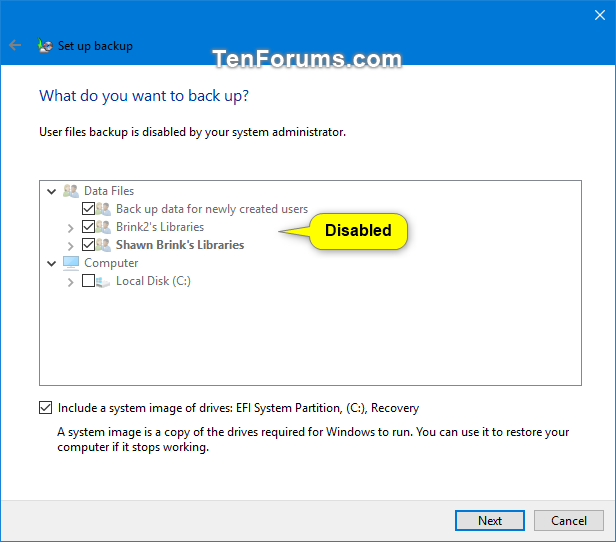This screenshot has height=542, width=616.
Task: Click the icon beside Back up data for newly created users
Action: pos(103,209)
